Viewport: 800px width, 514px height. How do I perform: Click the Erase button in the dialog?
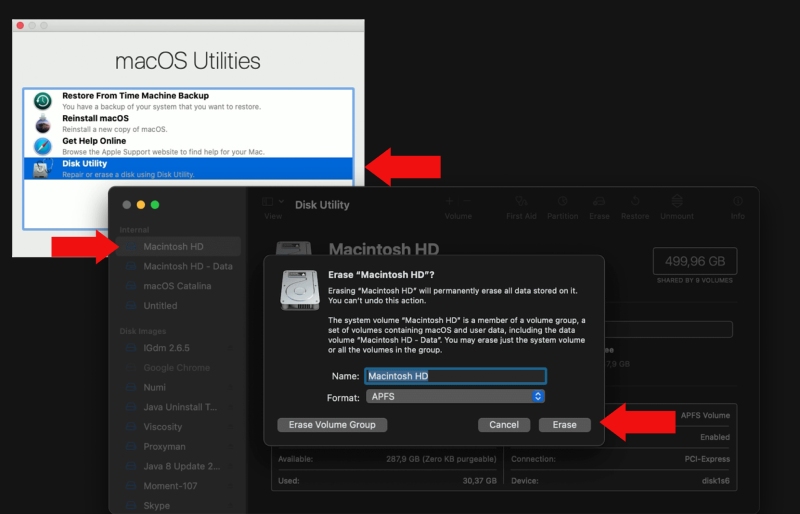click(565, 425)
